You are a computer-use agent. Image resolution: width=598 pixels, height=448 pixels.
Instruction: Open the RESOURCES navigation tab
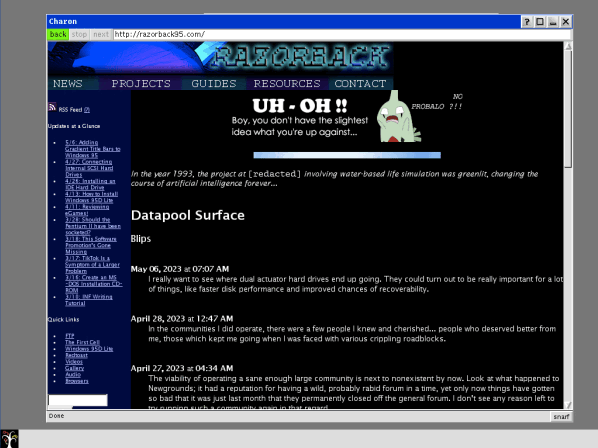(x=287, y=83)
